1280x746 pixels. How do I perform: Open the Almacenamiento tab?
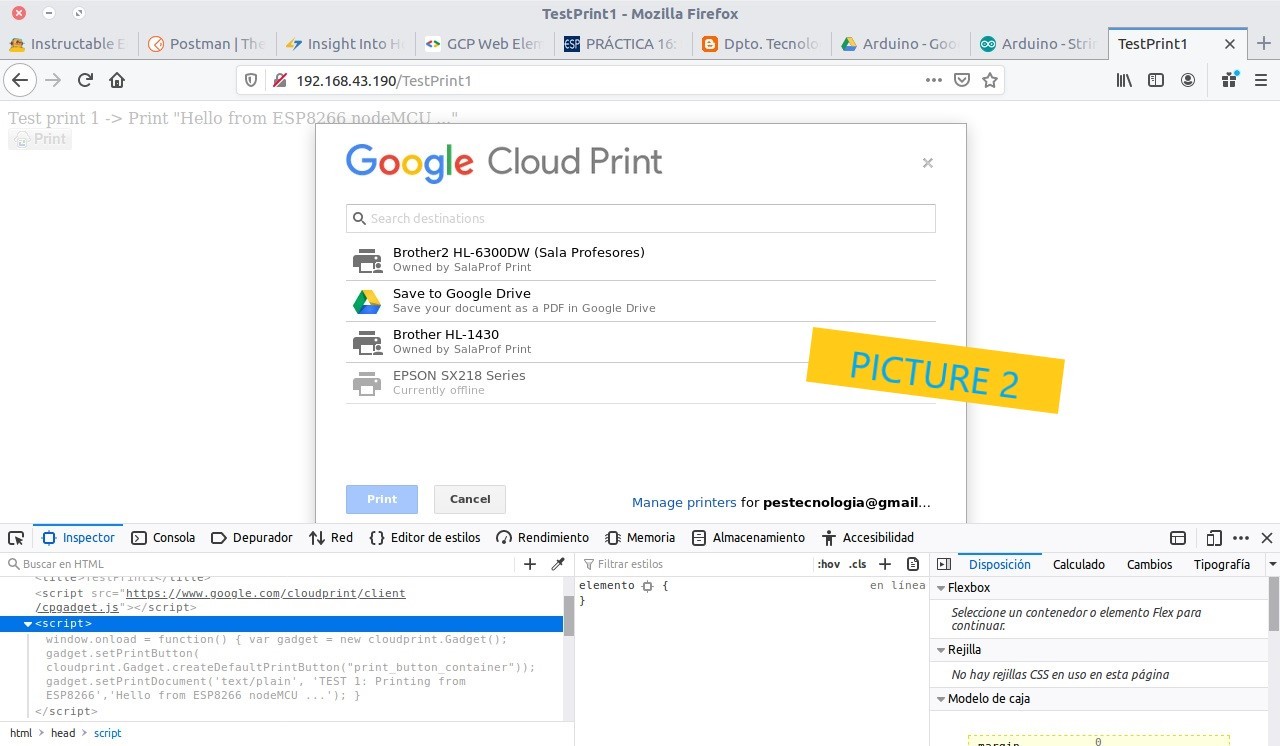(749, 538)
